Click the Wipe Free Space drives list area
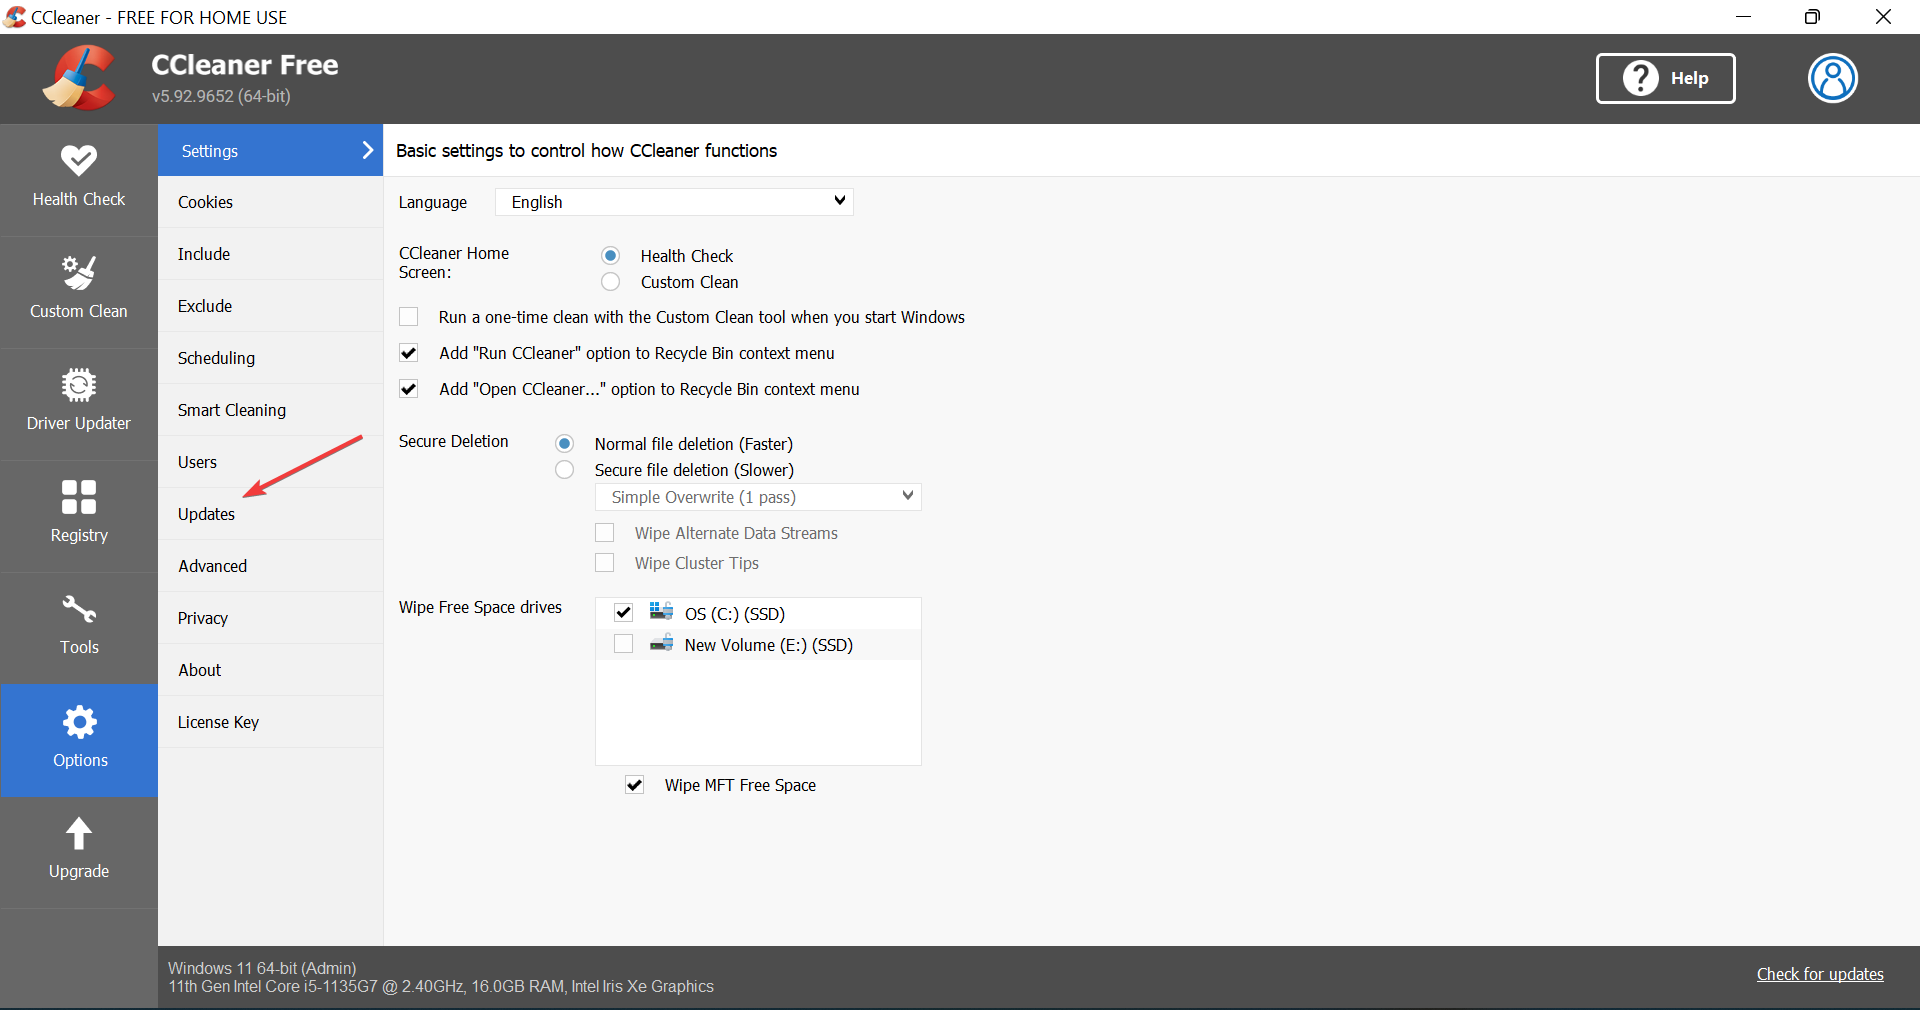The width and height of the screenshot is (1920, 1010). coord(758,682)
